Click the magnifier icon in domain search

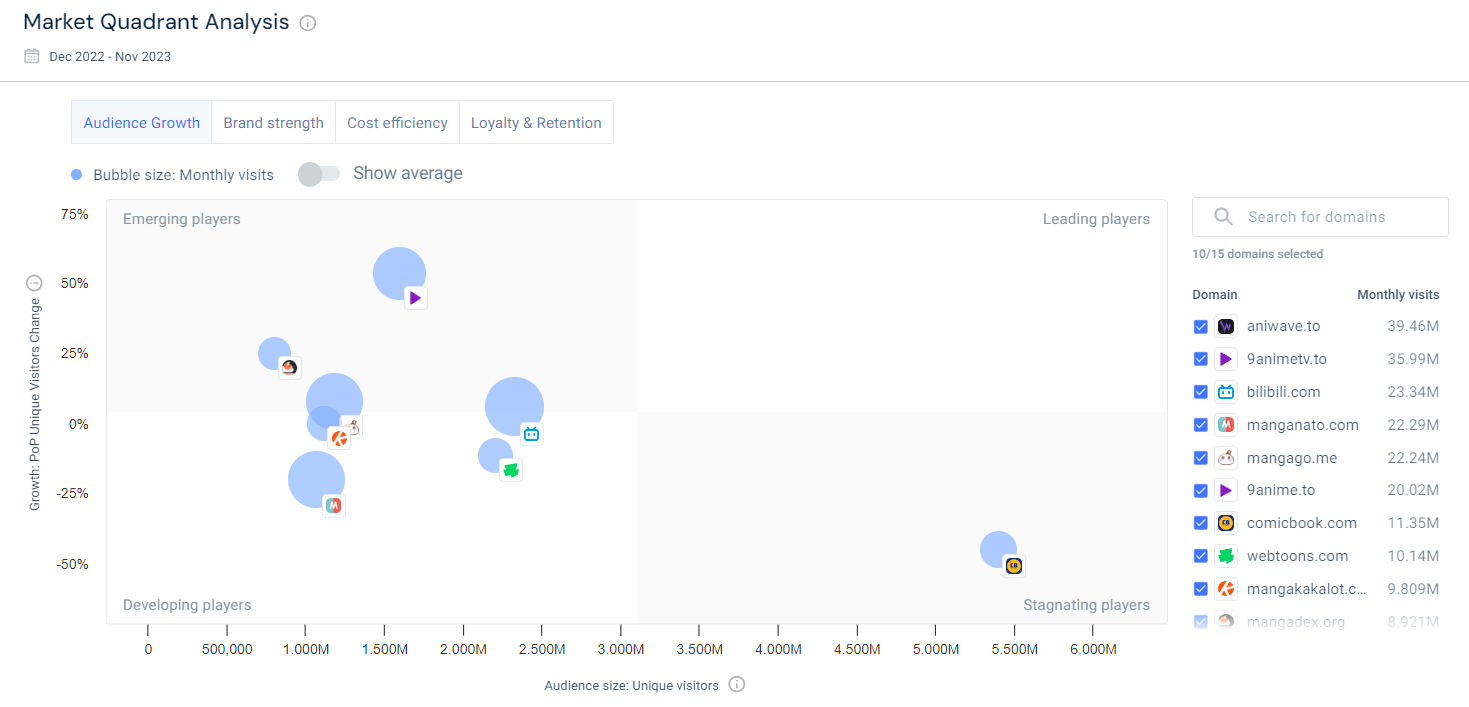click(1223, 216)
